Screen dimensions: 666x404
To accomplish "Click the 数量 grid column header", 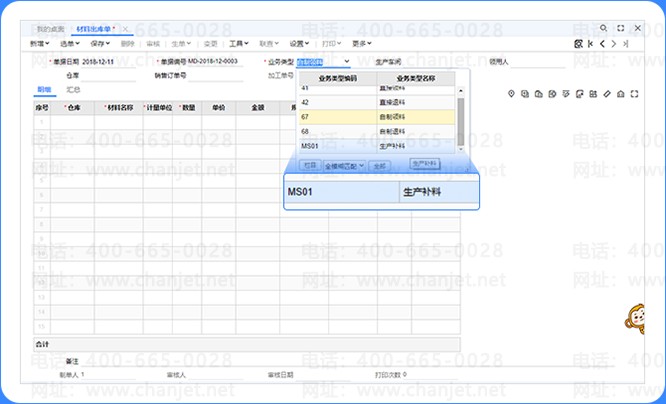I will pos(187,108).
